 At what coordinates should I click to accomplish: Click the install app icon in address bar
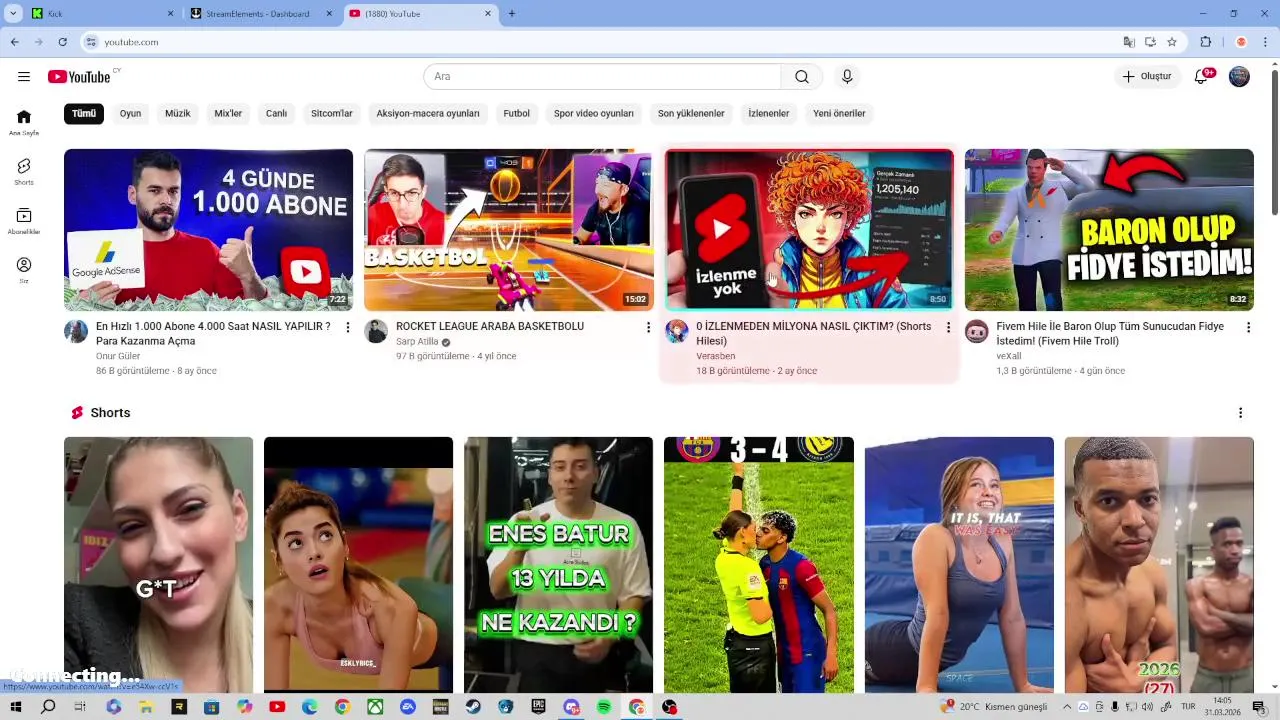tap(1151, 42)
